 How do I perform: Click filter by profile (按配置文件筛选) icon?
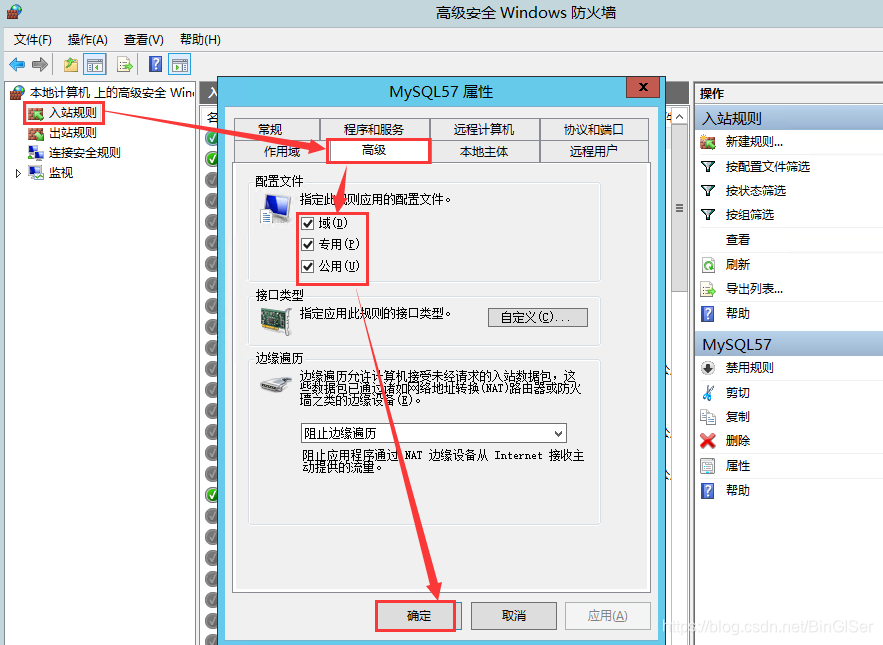tap(708, 166)
